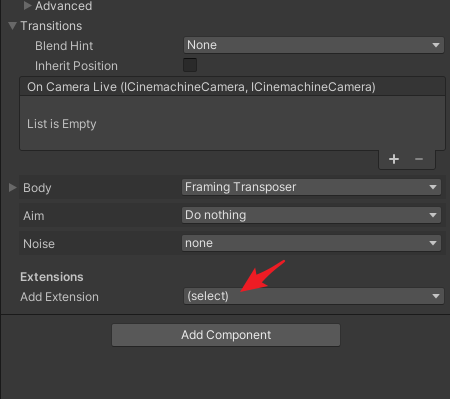The height and width of the screenshot is (399, 450).
Task: Click the Extensions heading
Action: [52, 277]
